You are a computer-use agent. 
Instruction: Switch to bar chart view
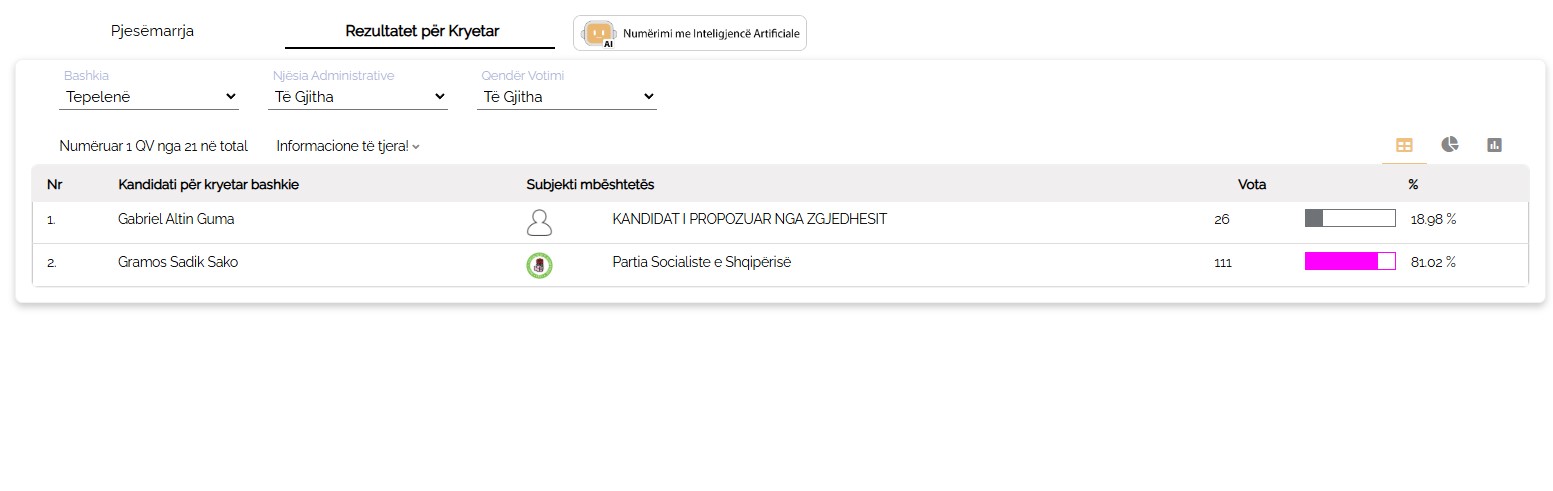tap(1494, 145)
